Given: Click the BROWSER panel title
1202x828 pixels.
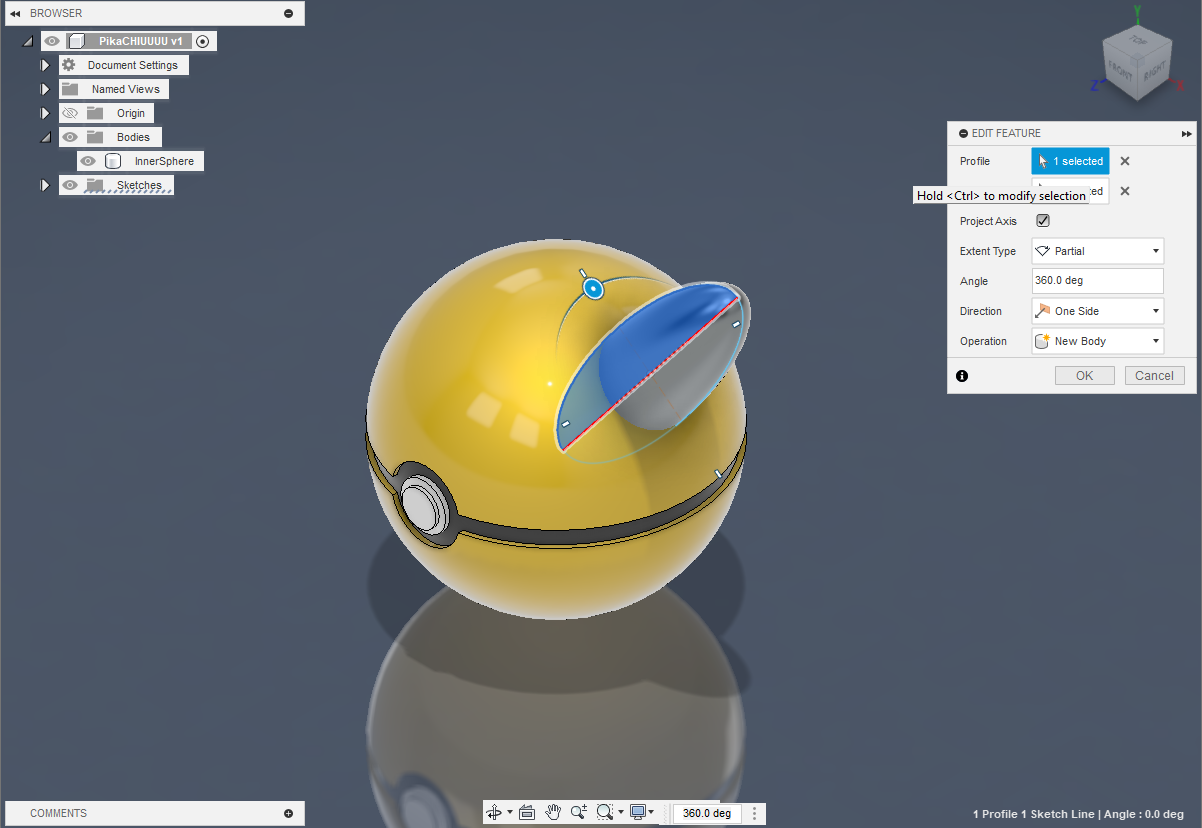Looking at the screenshot, I should (56, 13).
